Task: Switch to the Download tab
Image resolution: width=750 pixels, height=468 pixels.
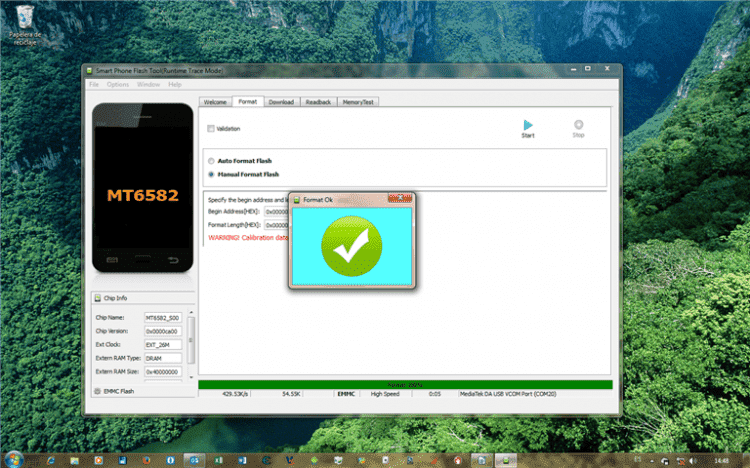Action: 281,102
